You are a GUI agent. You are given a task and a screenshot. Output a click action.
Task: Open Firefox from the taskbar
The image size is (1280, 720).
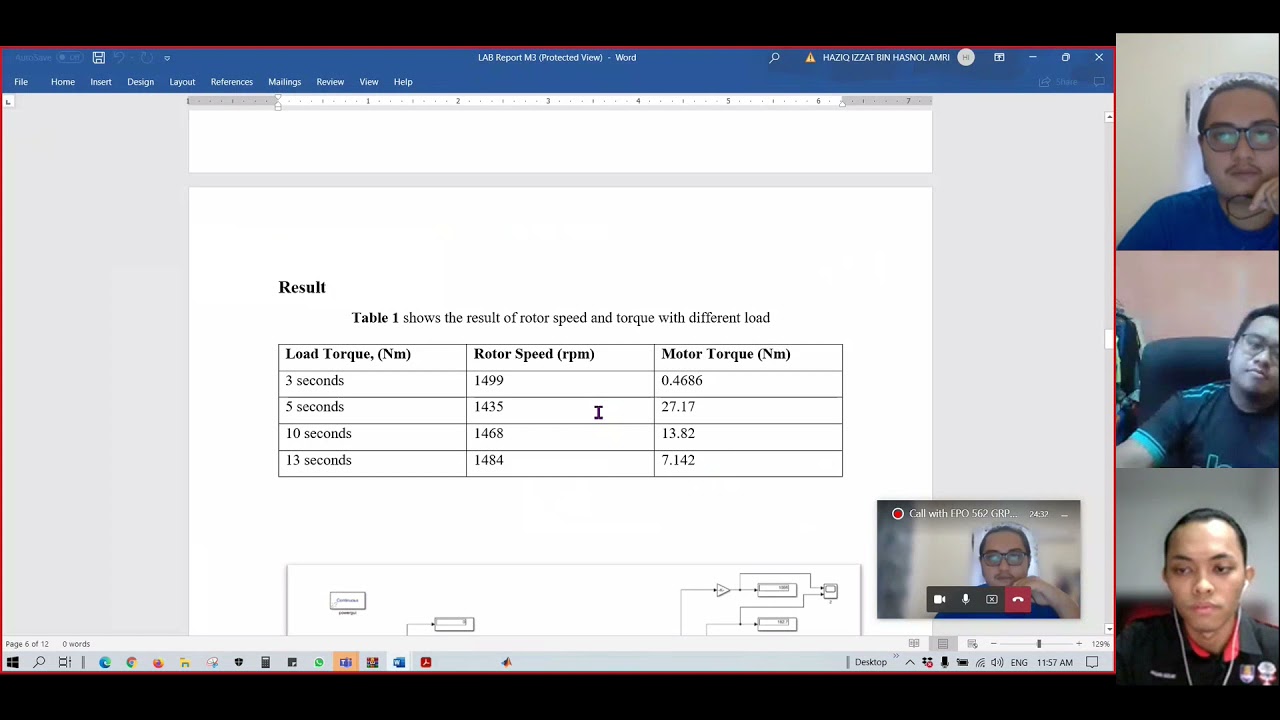158,662
